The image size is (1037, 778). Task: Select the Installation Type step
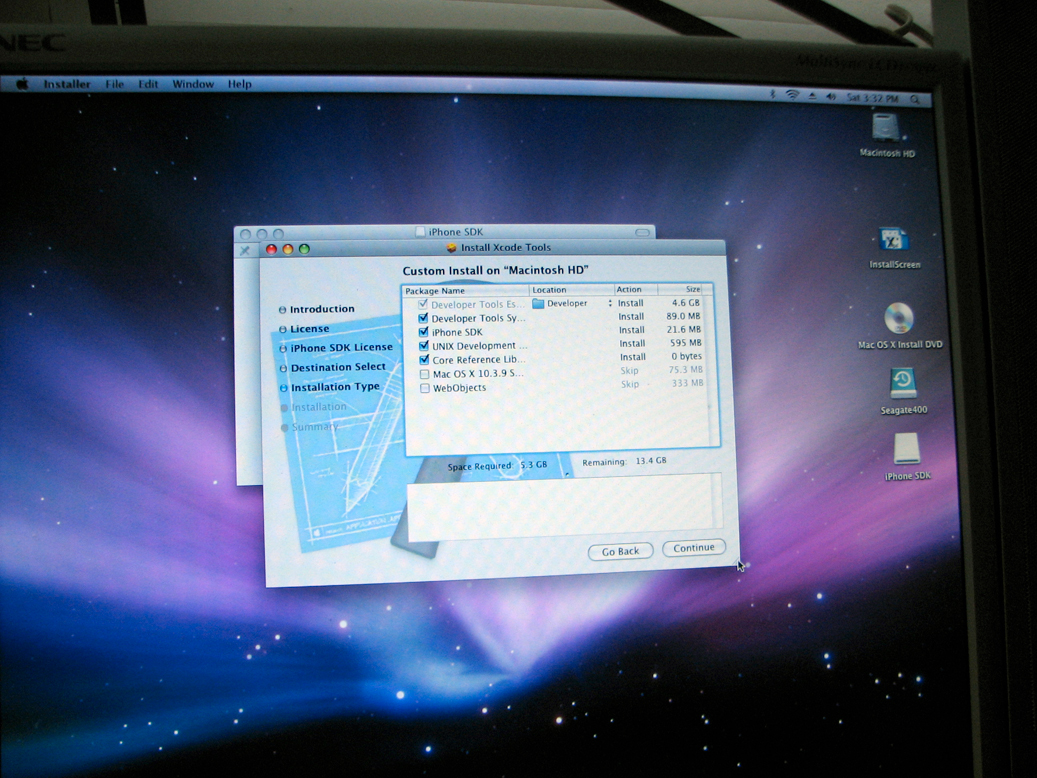point(335,387)
